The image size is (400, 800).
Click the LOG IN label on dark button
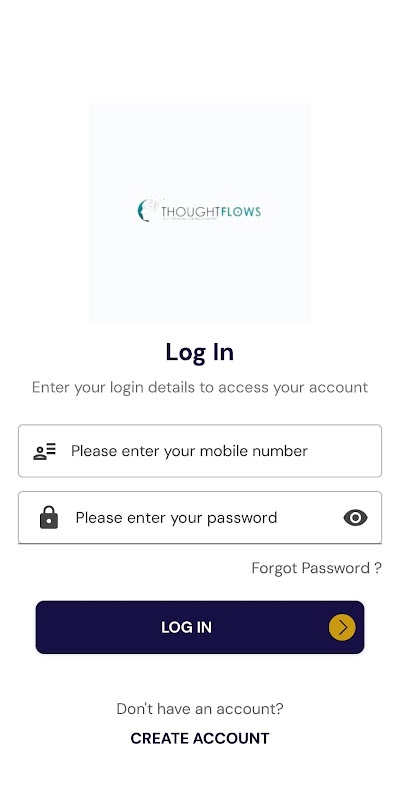pos(186,628)
